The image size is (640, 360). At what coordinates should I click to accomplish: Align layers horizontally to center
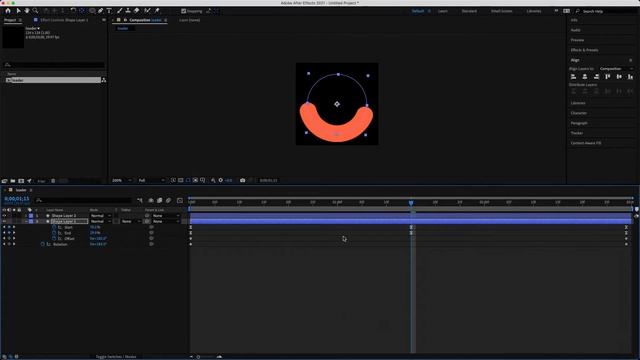click(x=585, y=77)
